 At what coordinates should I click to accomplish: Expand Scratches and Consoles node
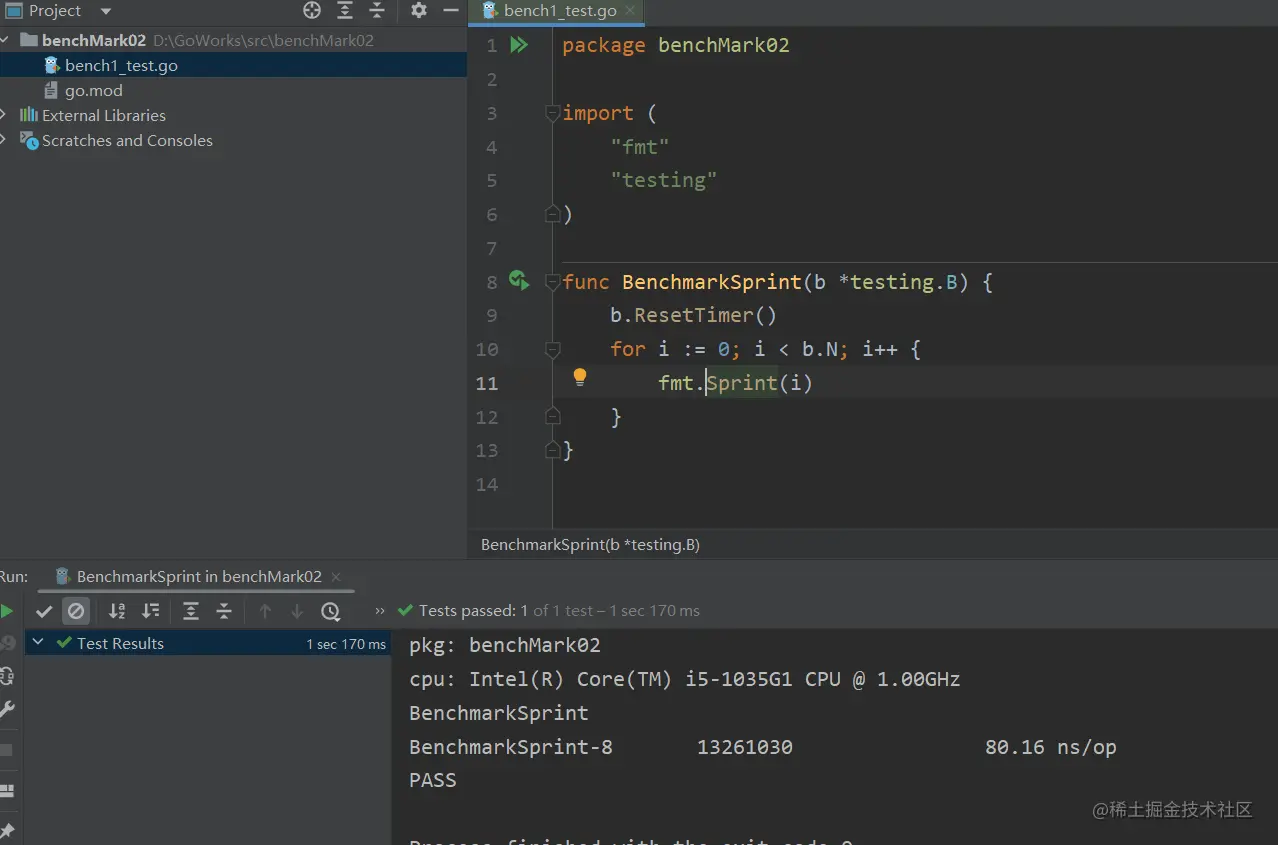(x=5, y=141)
